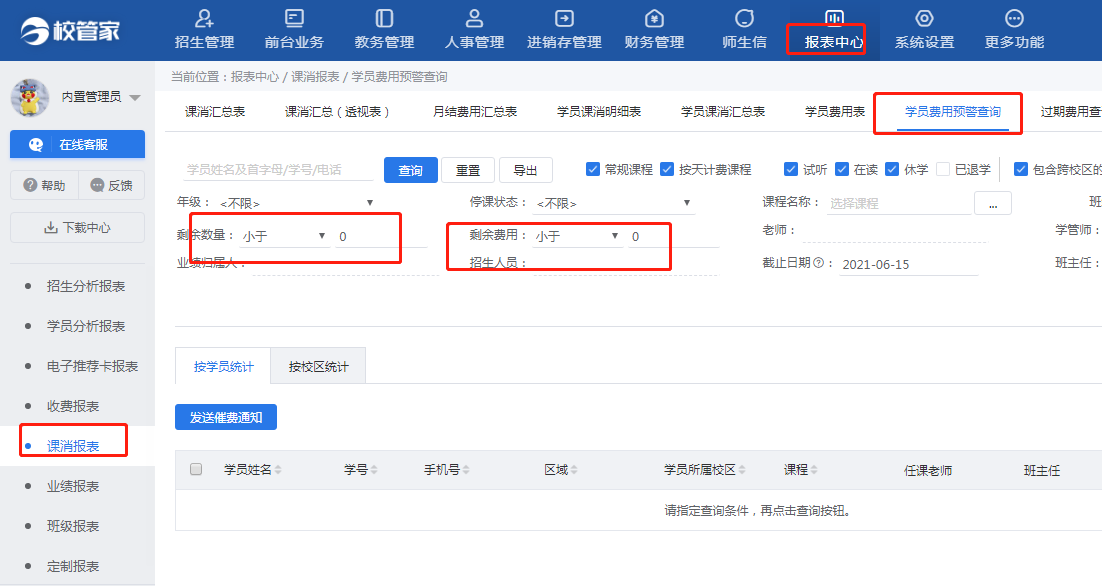Click the student name search field
This screenshot has width=1102, height=586.
[x=278, y=169]
